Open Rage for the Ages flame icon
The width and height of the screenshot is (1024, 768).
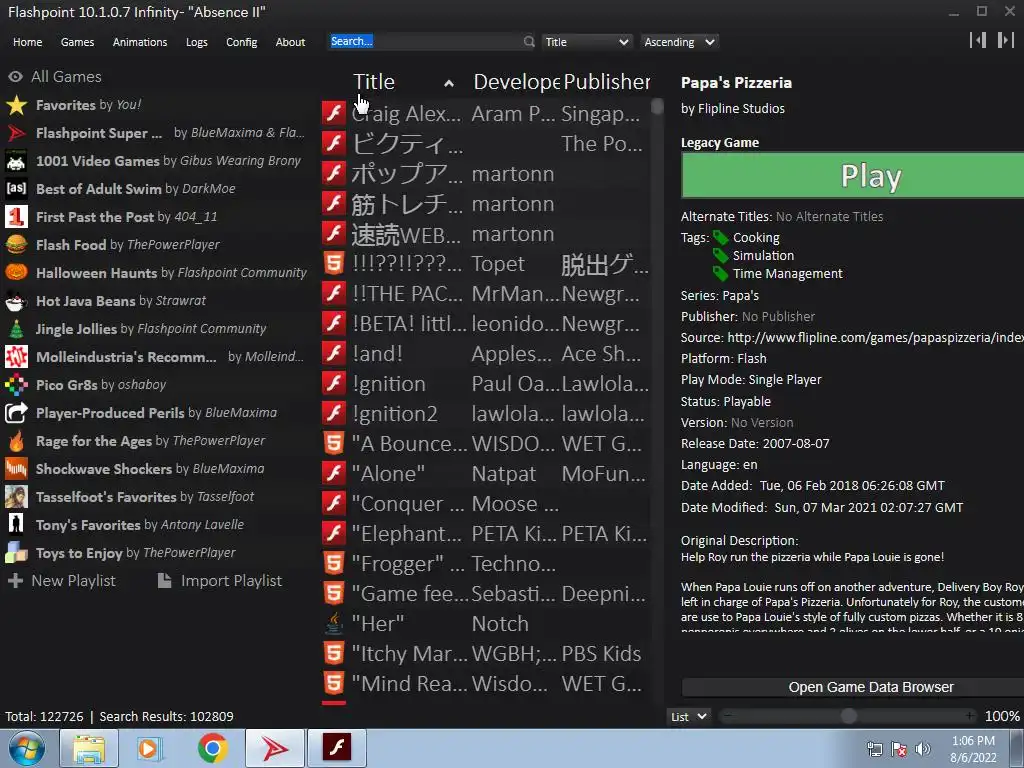click(16, 441)
